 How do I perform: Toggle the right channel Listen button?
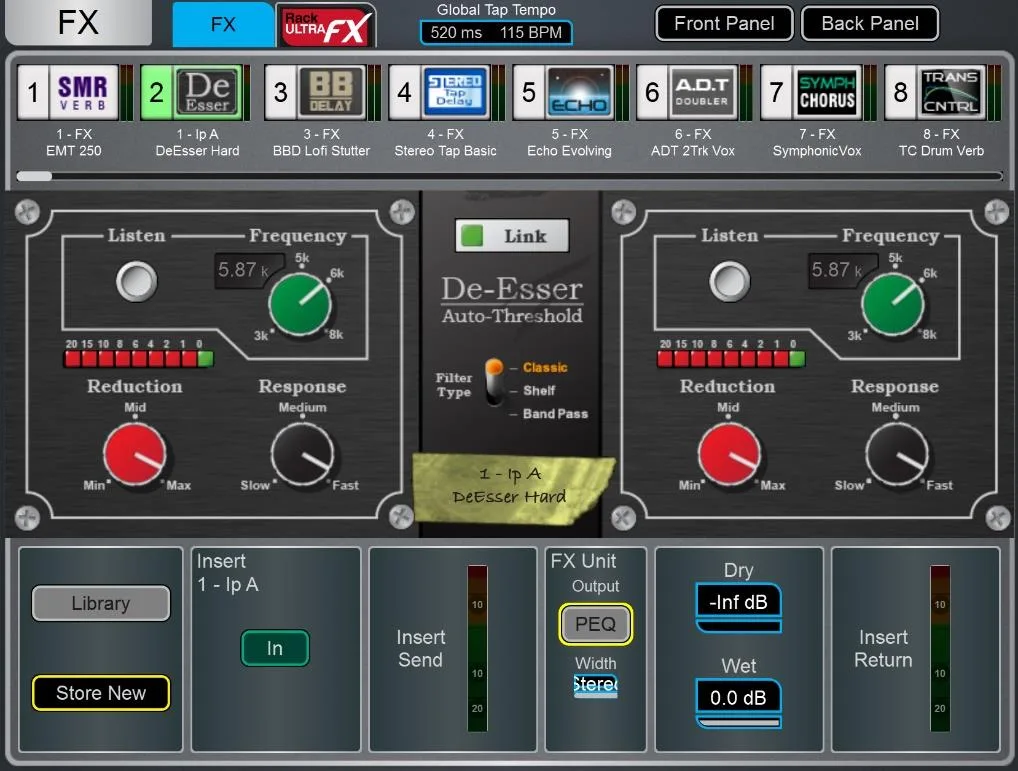coord(730,282)
